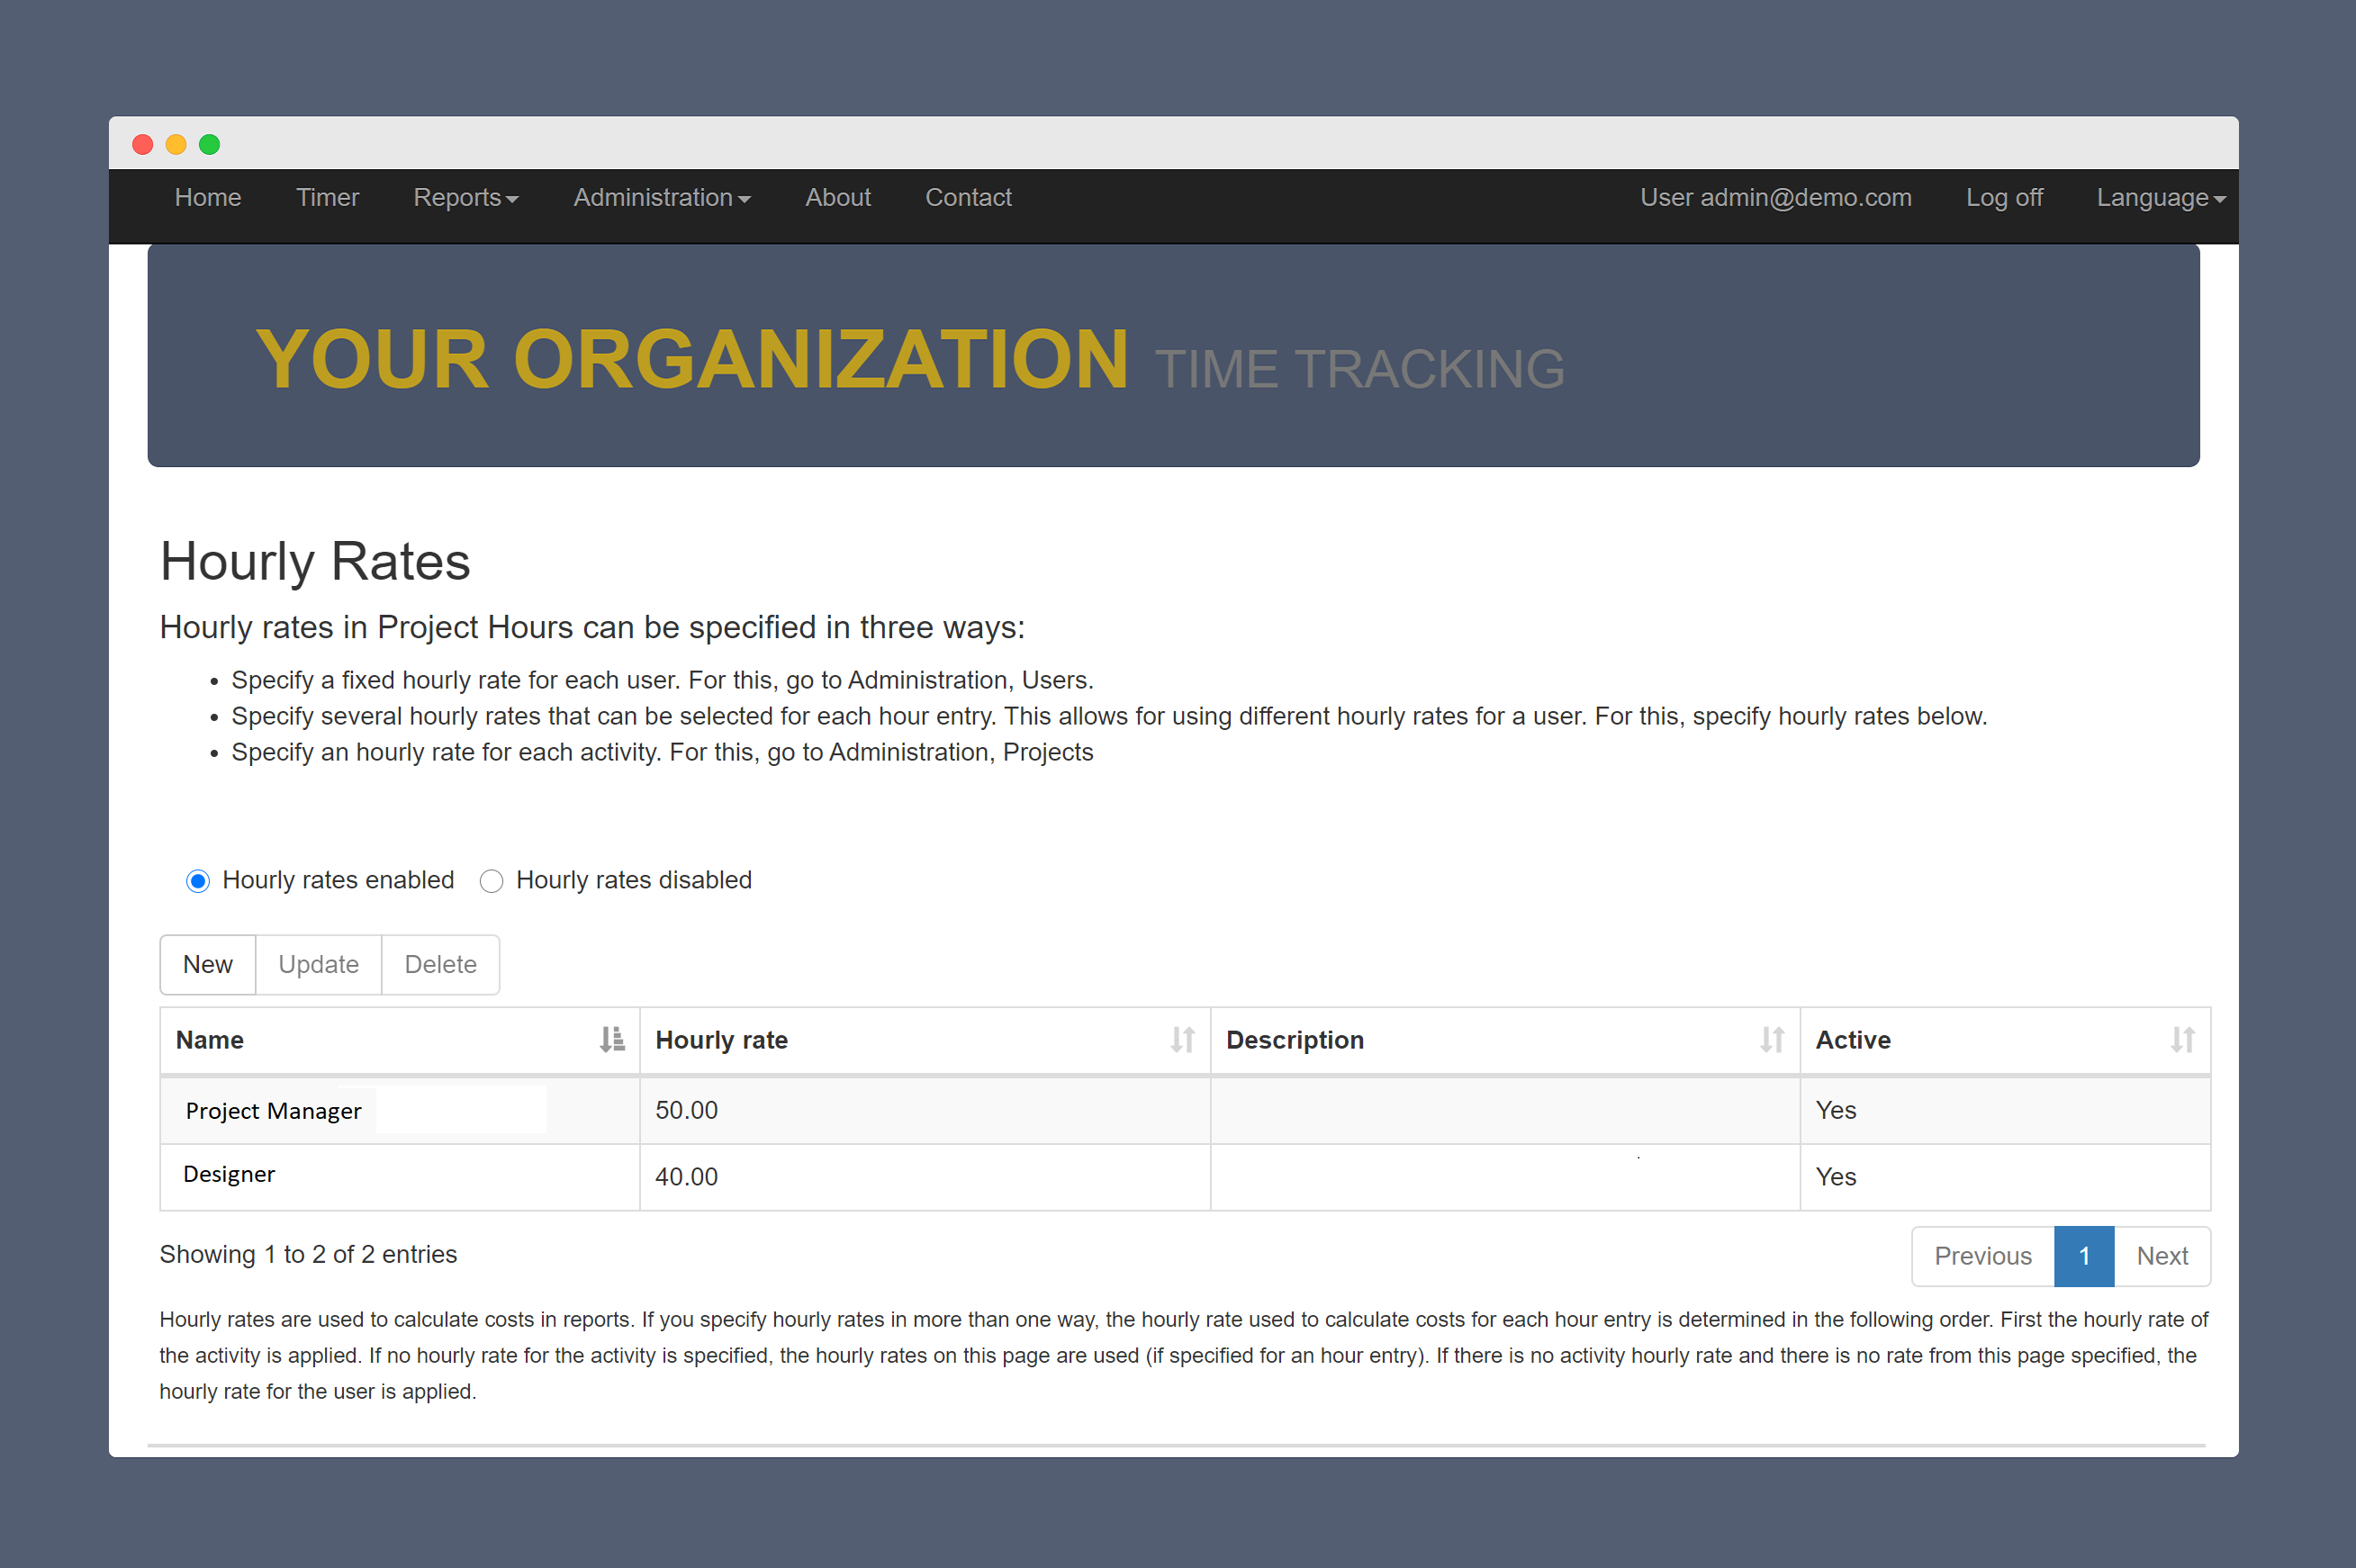Open the Reports dropdown menu

point(465,198)
